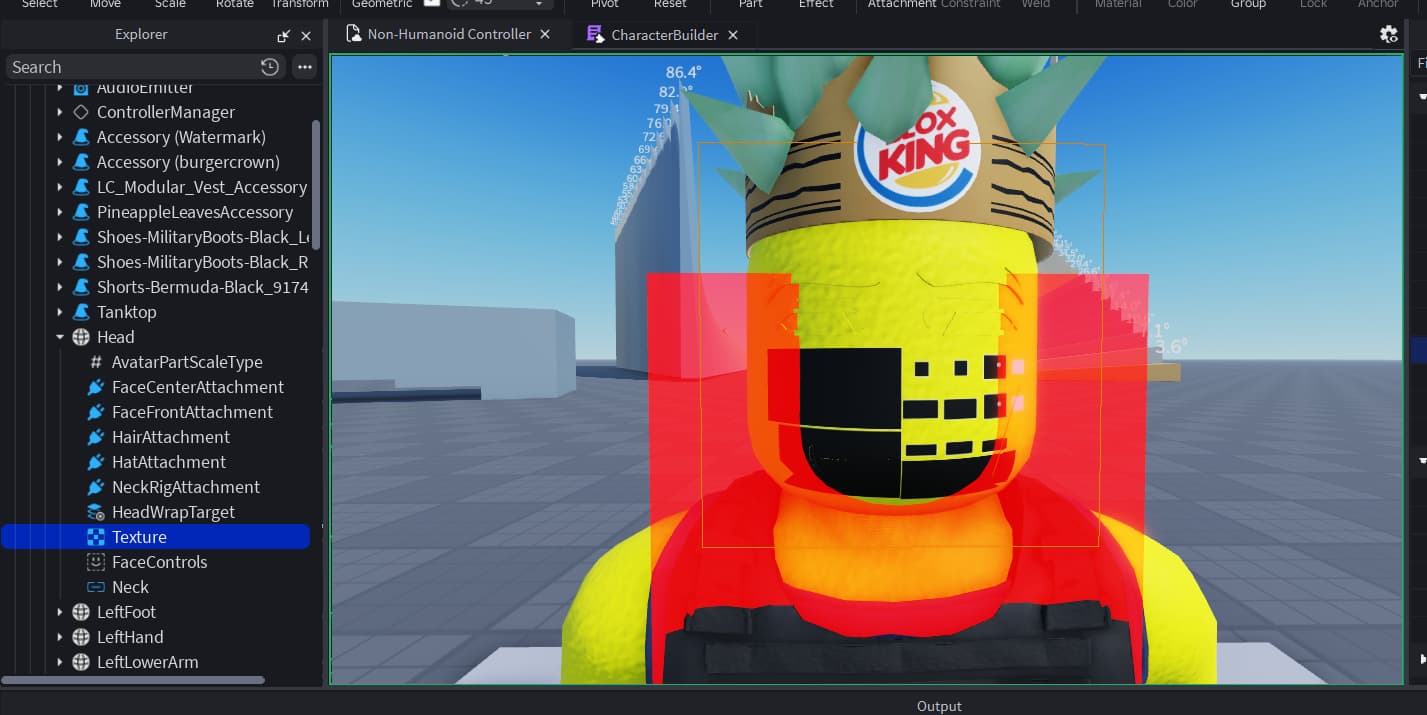Choose the Move tool
The image size is (1427, 715).
[105, 4]
